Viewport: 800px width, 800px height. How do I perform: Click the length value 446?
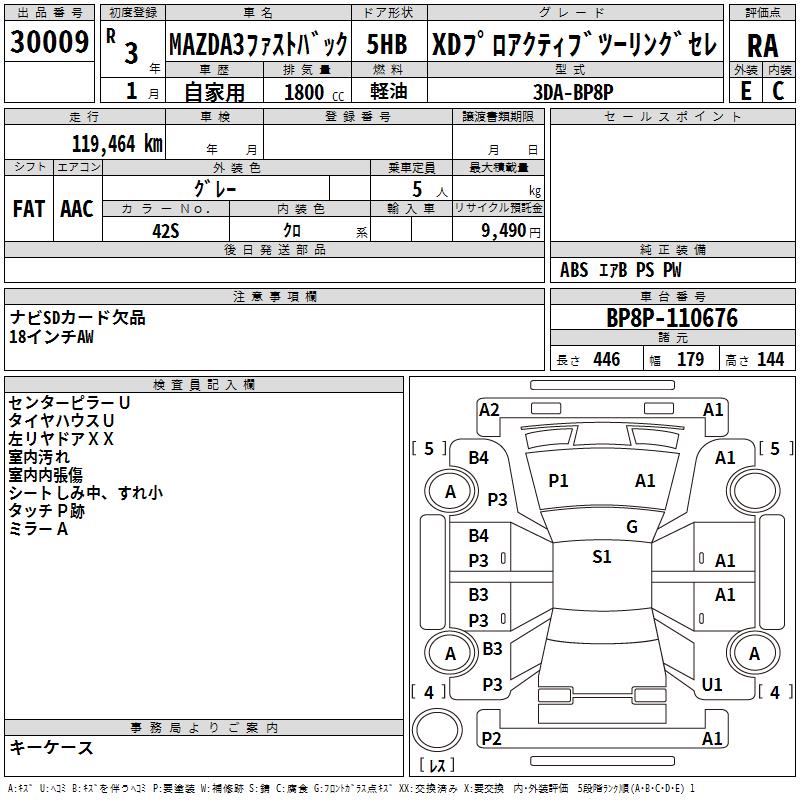(607, 360)
